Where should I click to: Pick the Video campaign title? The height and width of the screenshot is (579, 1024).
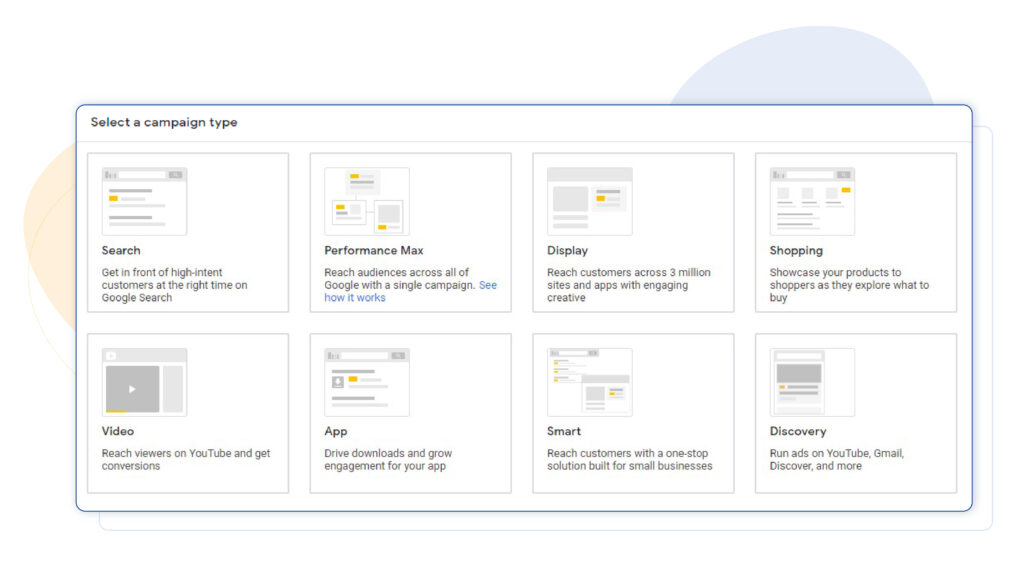[118, 431]
